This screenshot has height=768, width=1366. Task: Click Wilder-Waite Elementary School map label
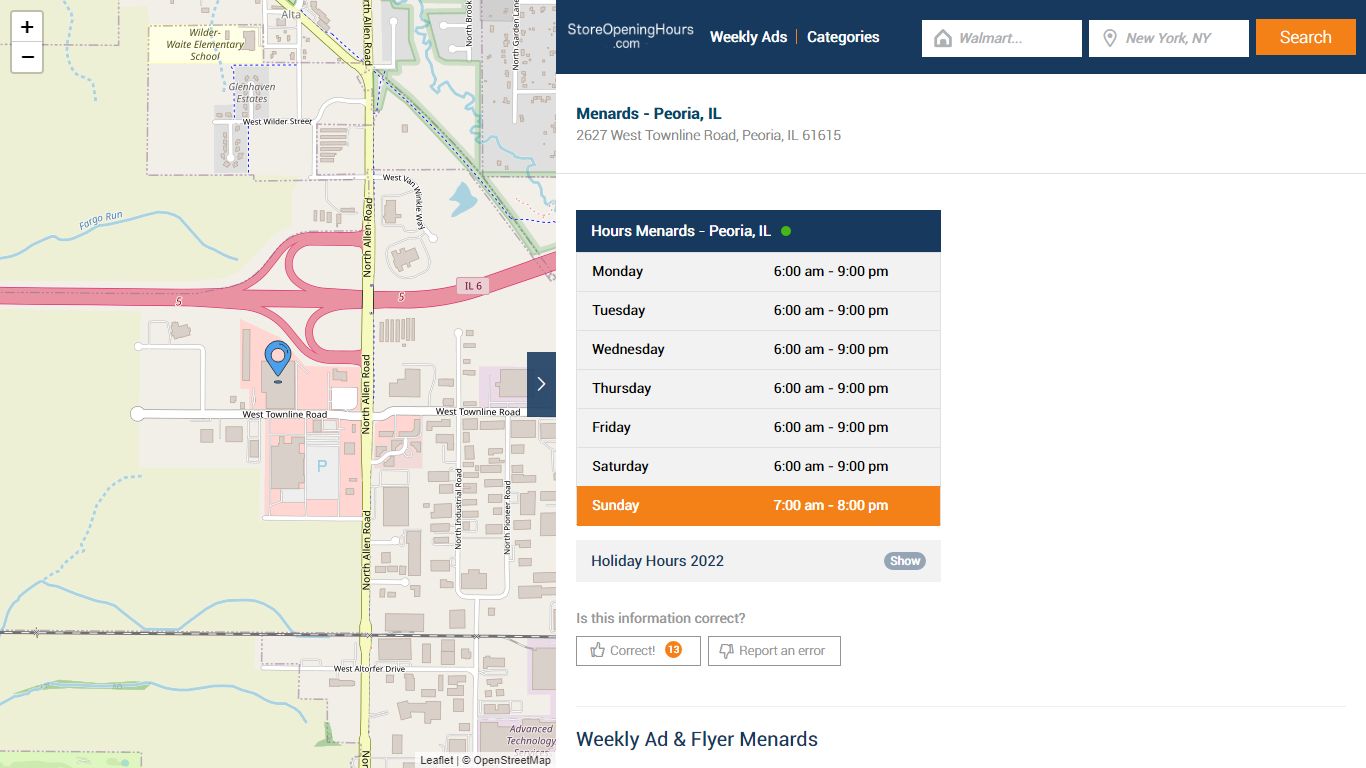[205, 44]
